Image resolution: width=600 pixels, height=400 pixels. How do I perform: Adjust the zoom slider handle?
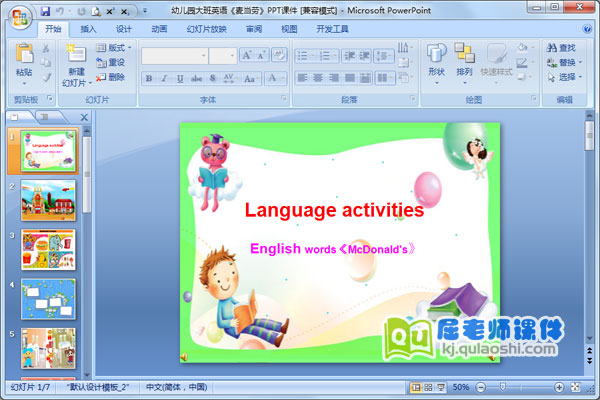tap(503, 387)
